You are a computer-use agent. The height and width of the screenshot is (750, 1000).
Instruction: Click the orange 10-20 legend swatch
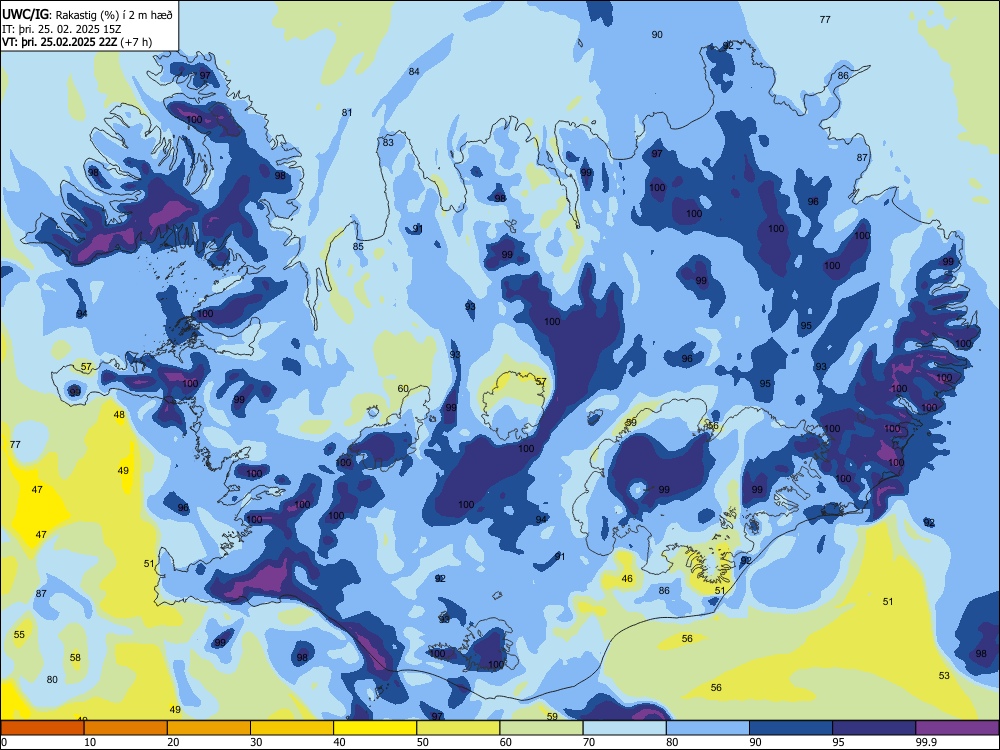click(126, 728)
